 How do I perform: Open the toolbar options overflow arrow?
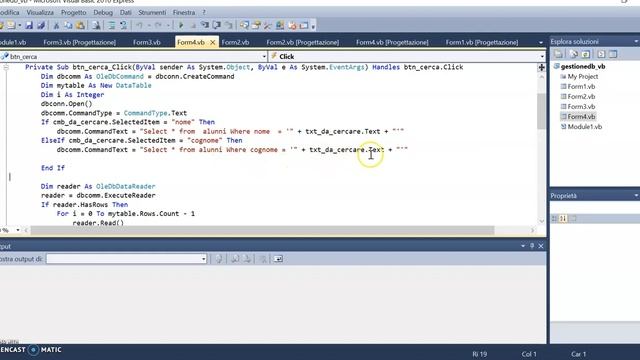(313, 27)
